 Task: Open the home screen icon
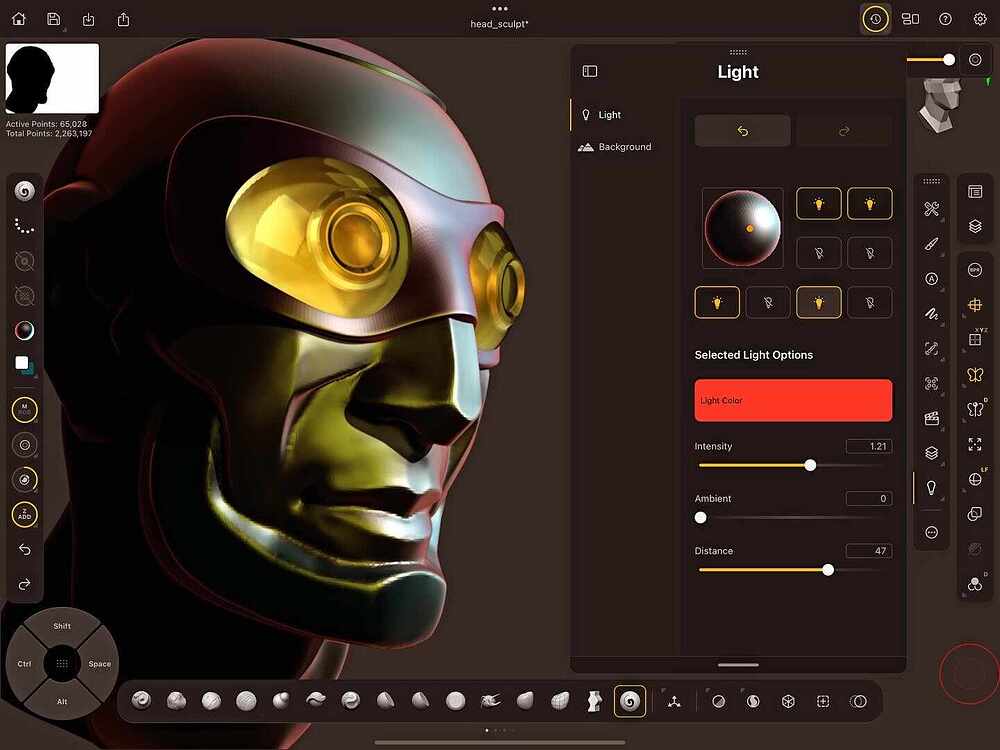click(x=19, y=19)
